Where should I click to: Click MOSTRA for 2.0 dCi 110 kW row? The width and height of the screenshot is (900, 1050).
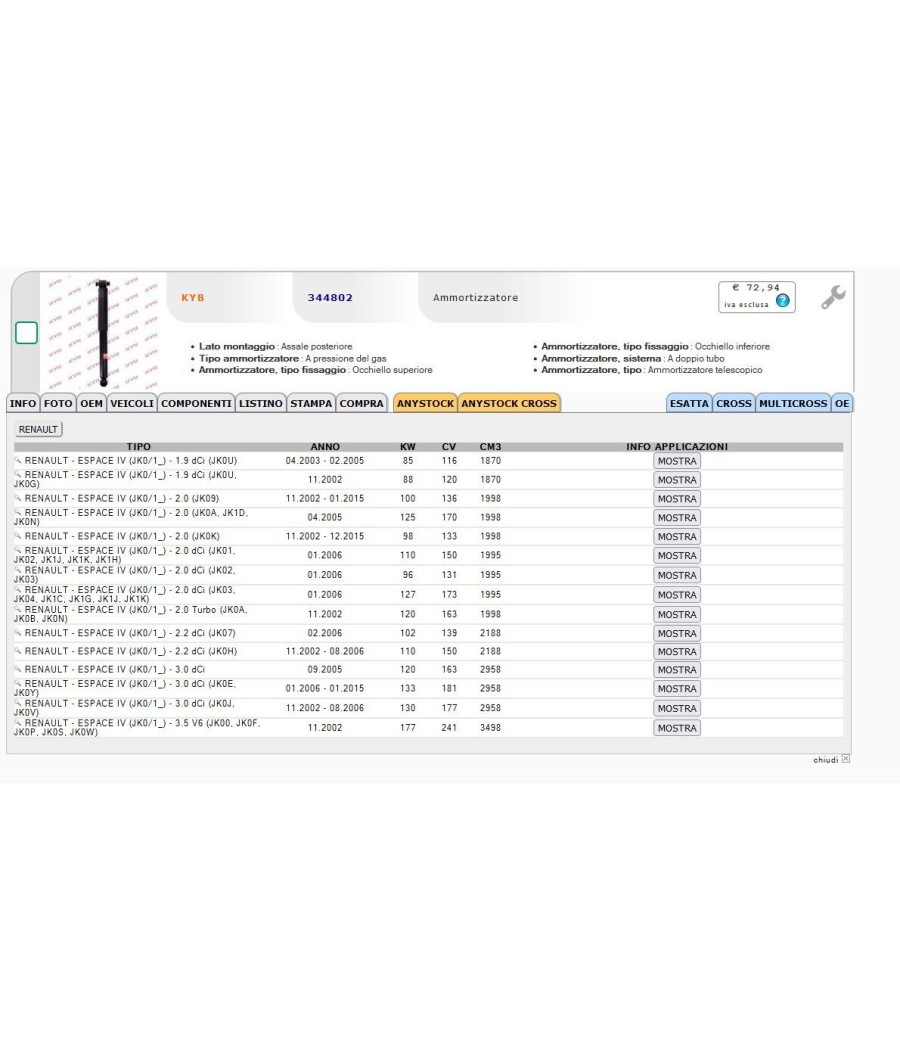click(677, 555)
